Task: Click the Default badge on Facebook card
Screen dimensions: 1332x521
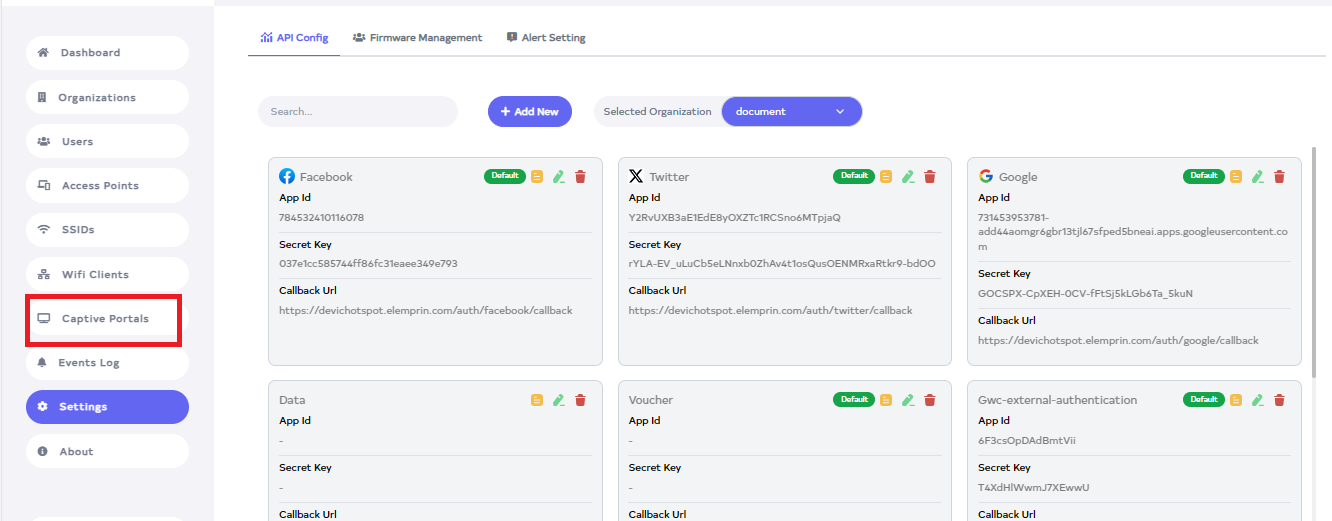Action: [x=505, y=176]
